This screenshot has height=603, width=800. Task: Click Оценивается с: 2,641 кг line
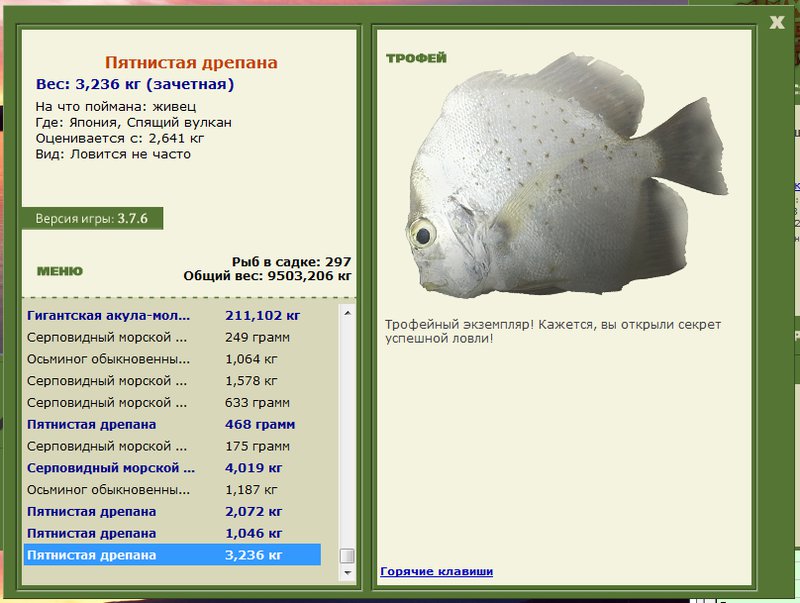(120, 139)
